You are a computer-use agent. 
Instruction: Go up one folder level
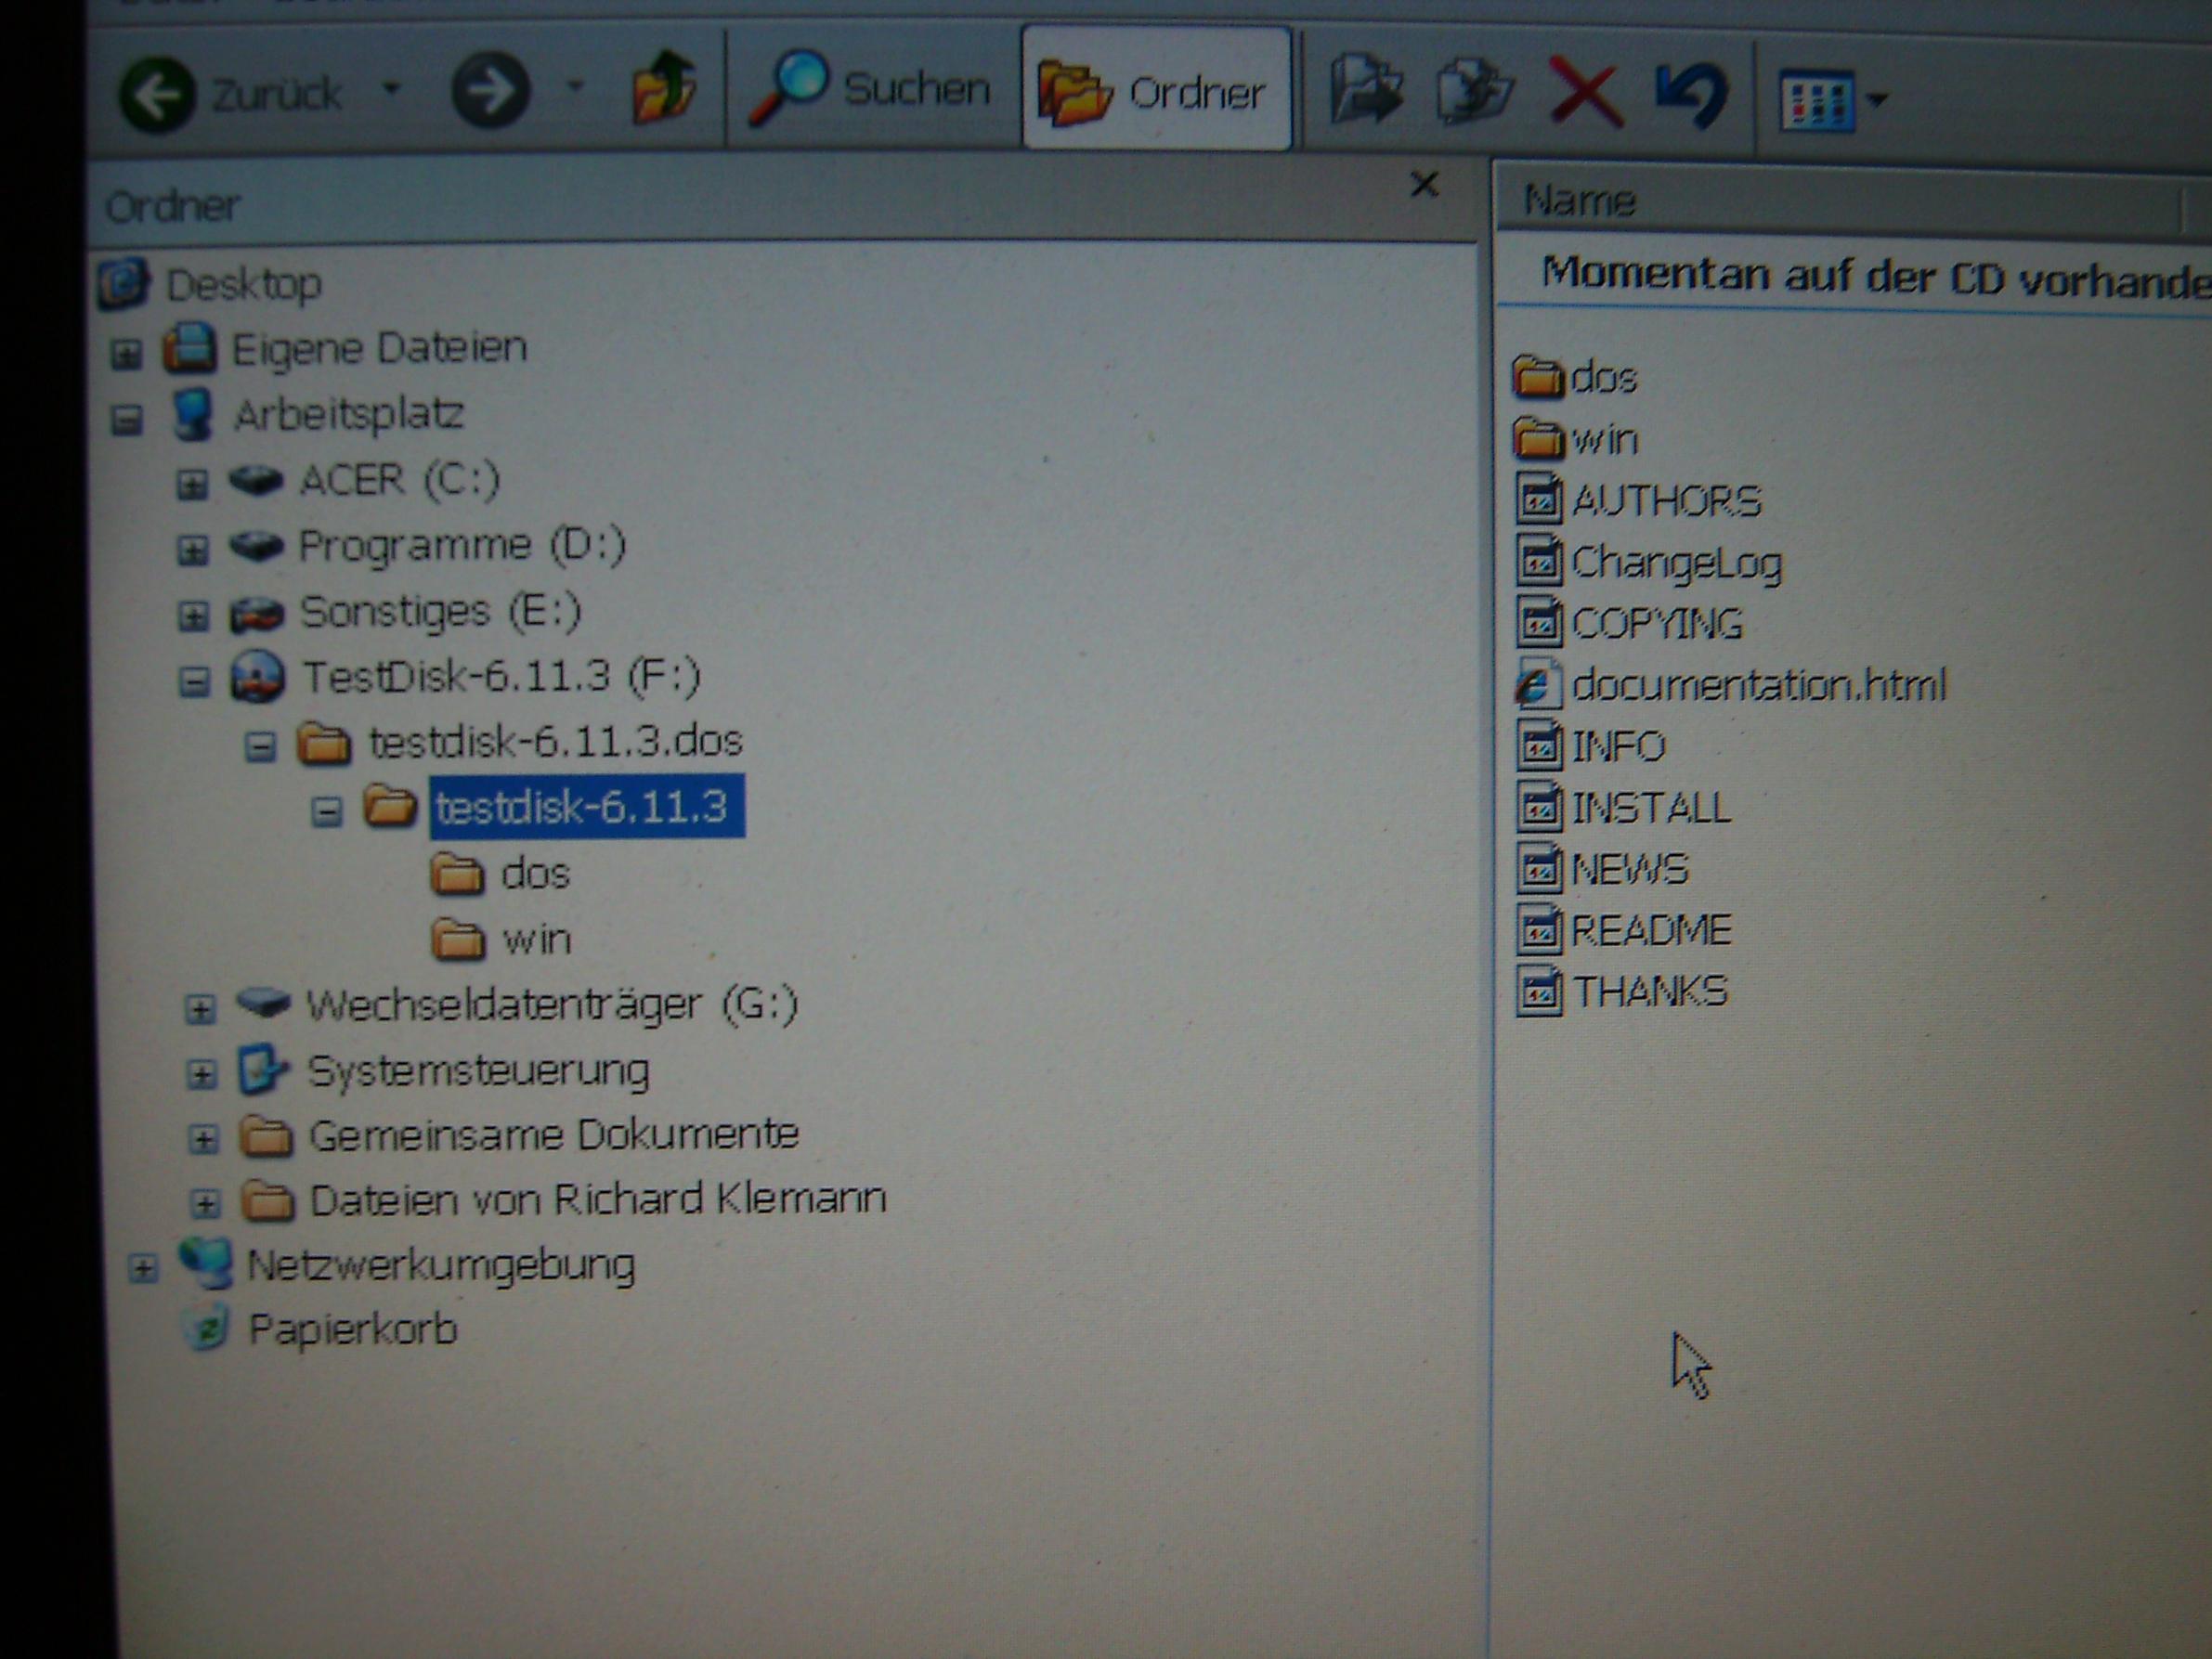tap(663, 88)
